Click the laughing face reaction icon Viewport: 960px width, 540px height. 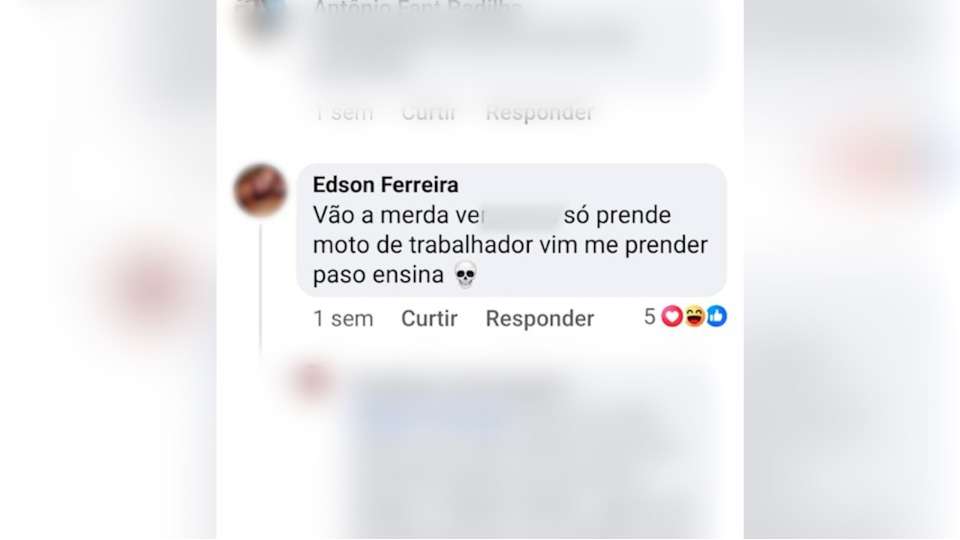(694, 316)
